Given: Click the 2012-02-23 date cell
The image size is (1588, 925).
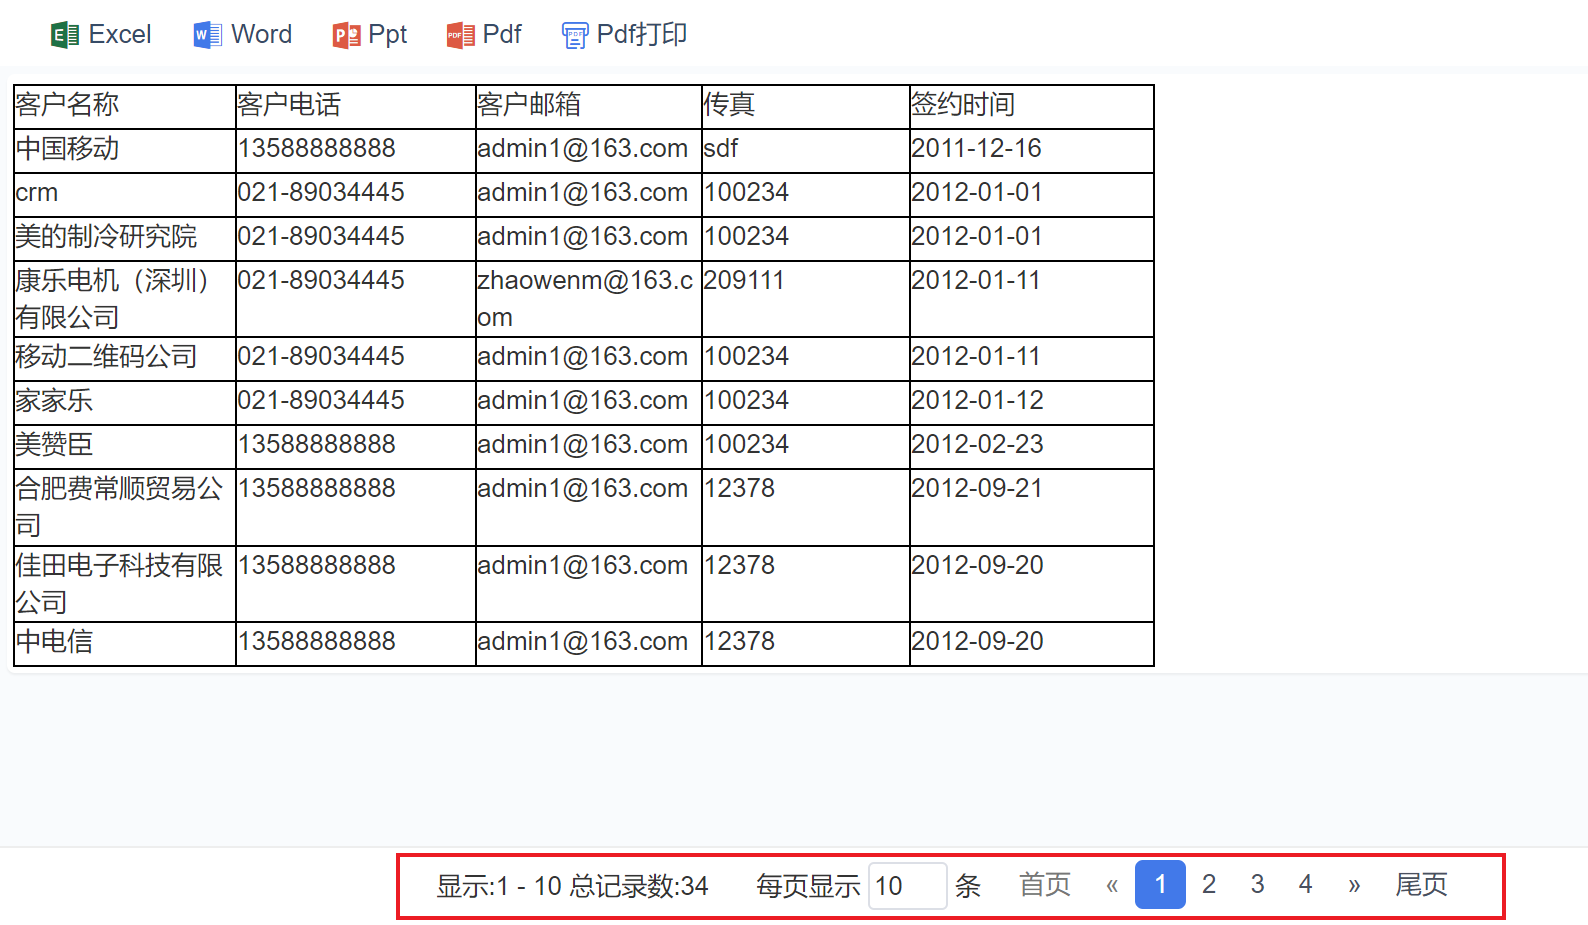Looking at the screenshot, I should pyautogui.click(x=1032, y=447).
